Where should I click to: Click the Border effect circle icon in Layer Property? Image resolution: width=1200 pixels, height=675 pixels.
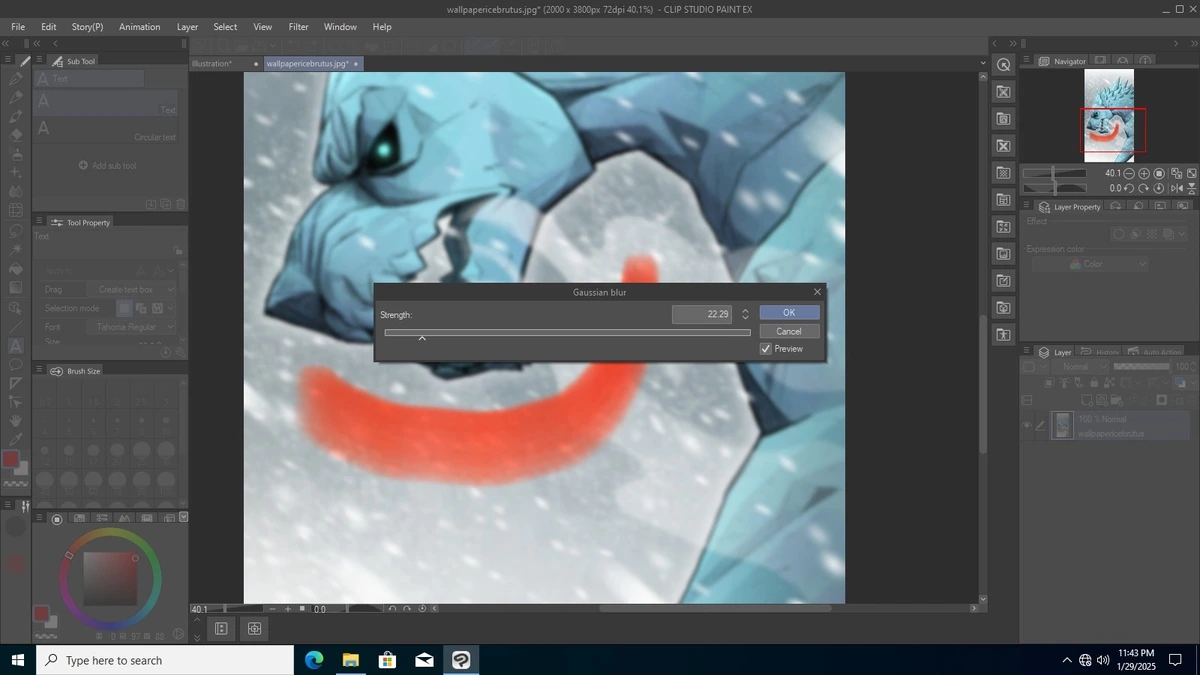(x=1120, y=234)
